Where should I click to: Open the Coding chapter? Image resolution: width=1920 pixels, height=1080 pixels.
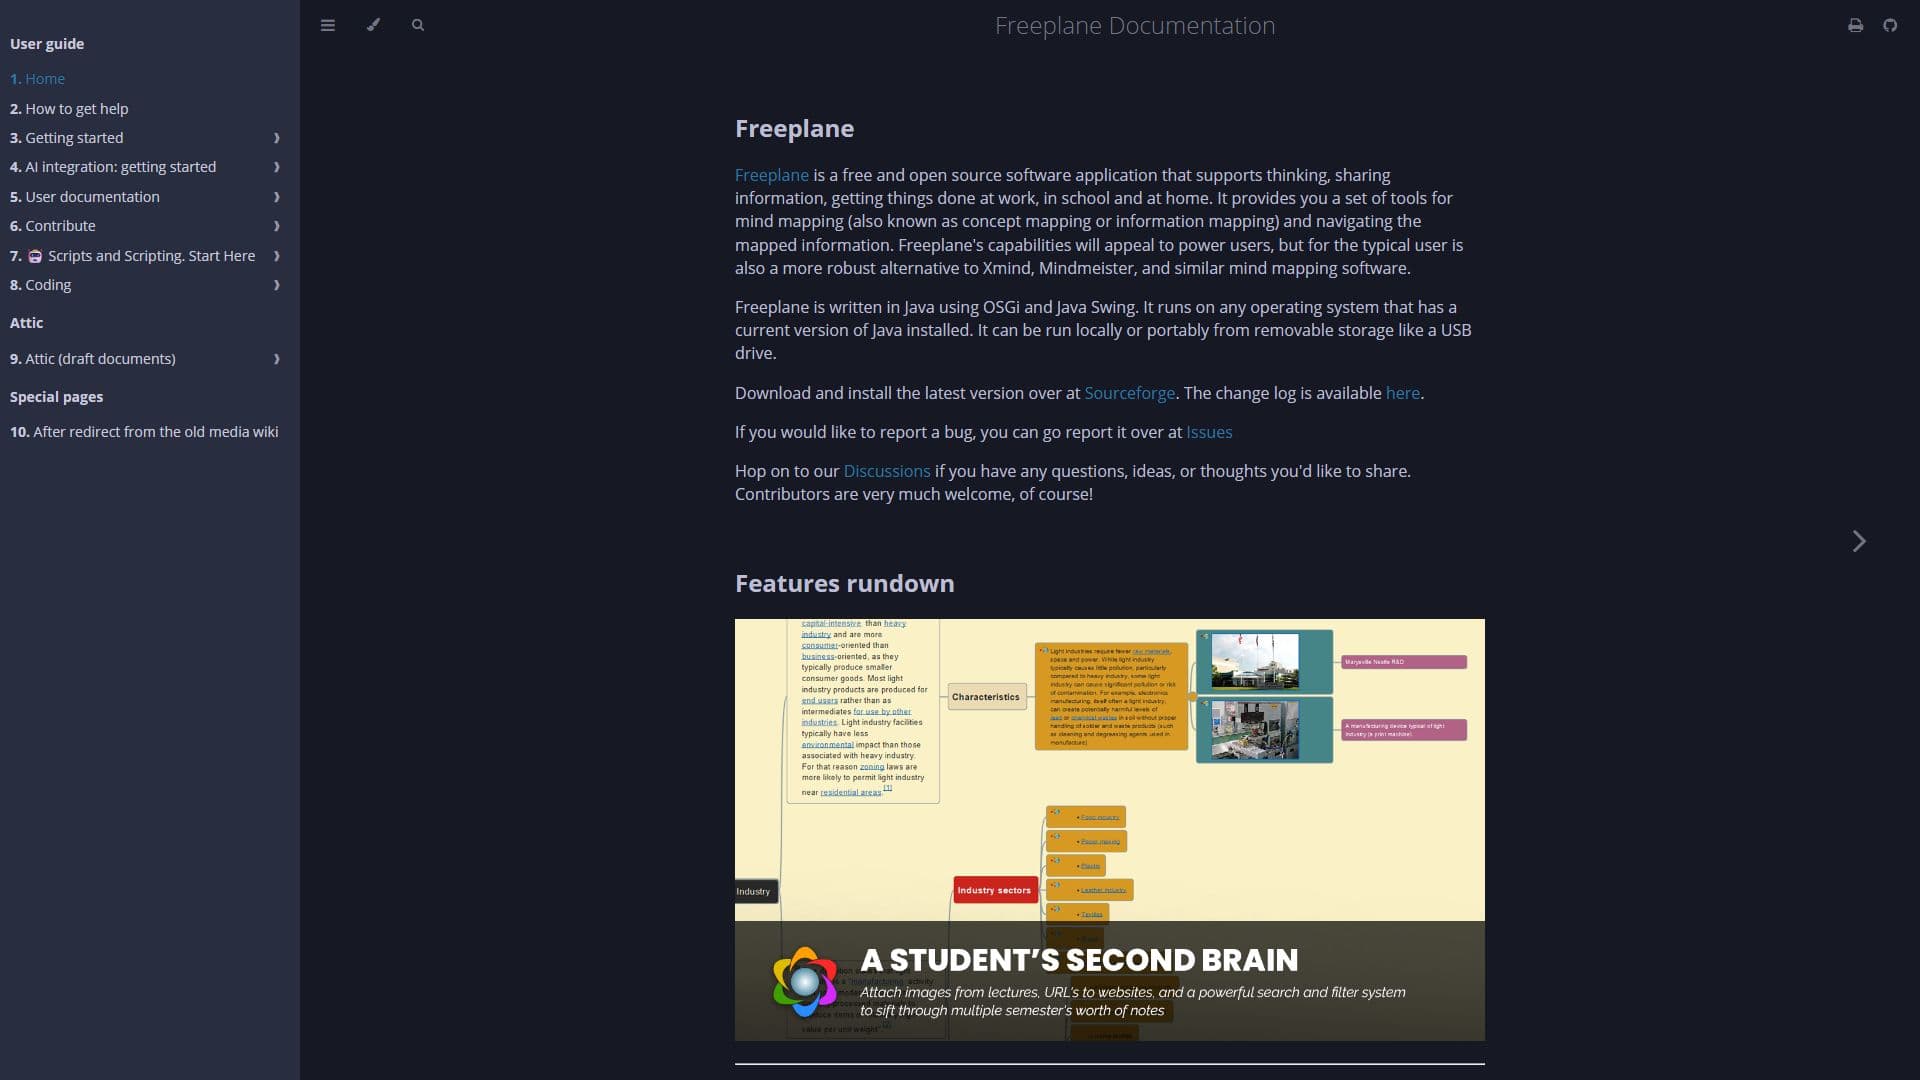tap(41, 285)
